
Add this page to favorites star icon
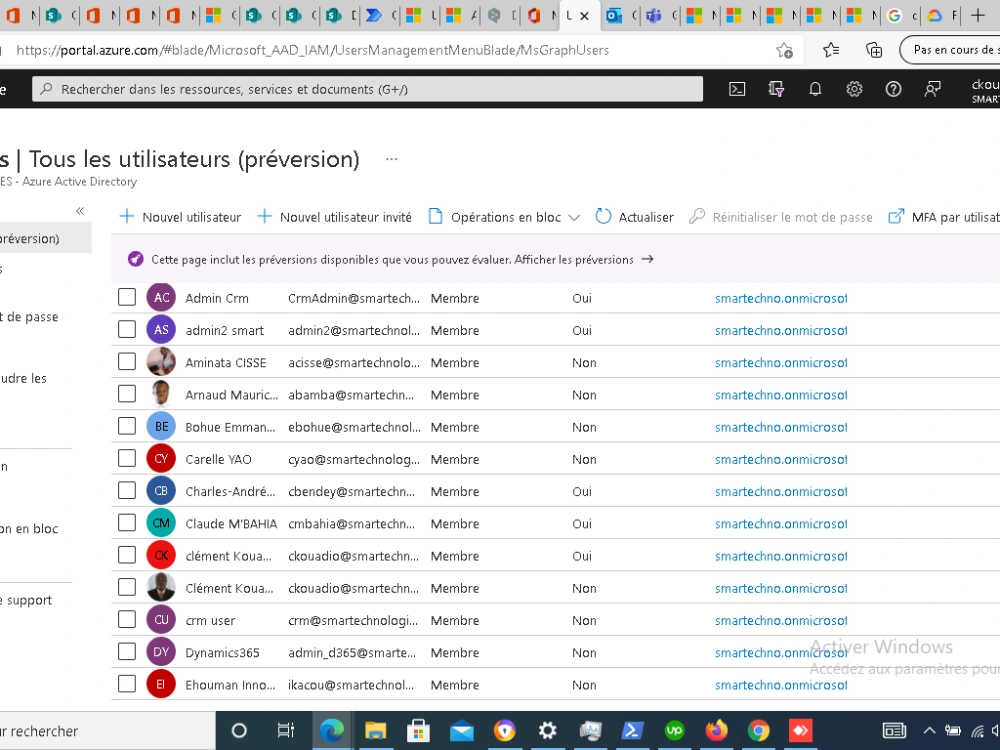784,50
